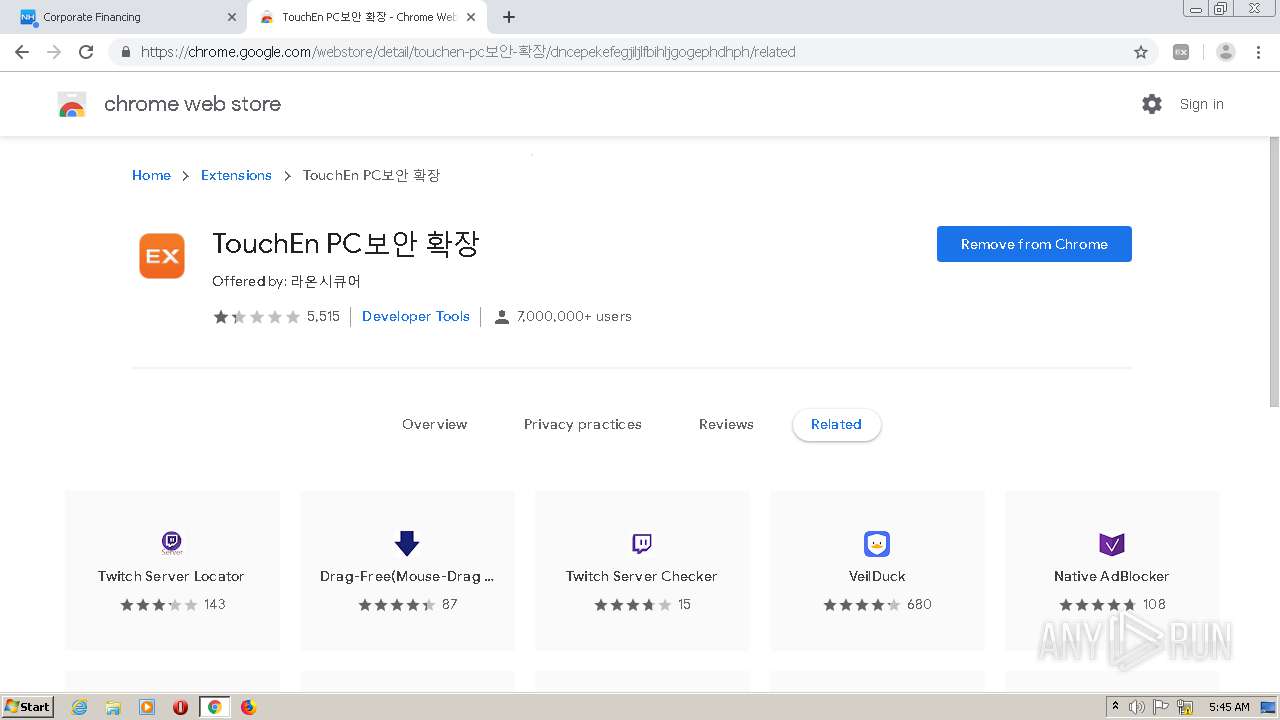
Task: Click the TouchEn EX toolbar extension icon
Action: click(1181, 52)
